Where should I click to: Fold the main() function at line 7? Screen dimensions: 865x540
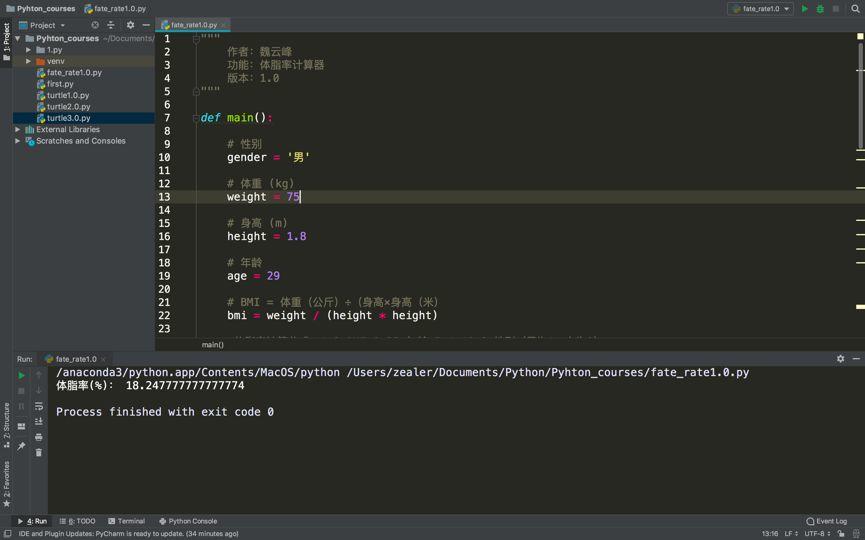point(196,117)
